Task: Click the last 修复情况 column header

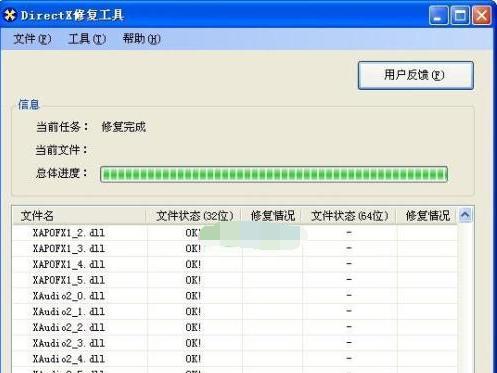Action: click(x=427, y=216)
